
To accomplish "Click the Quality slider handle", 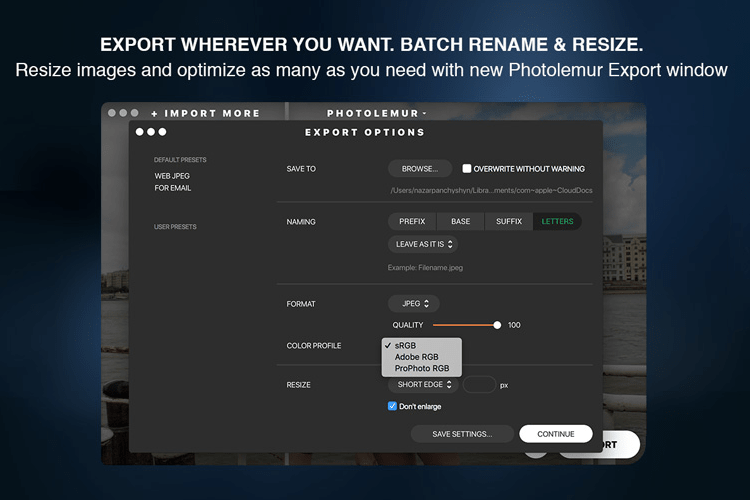I will tap(497, 325).
